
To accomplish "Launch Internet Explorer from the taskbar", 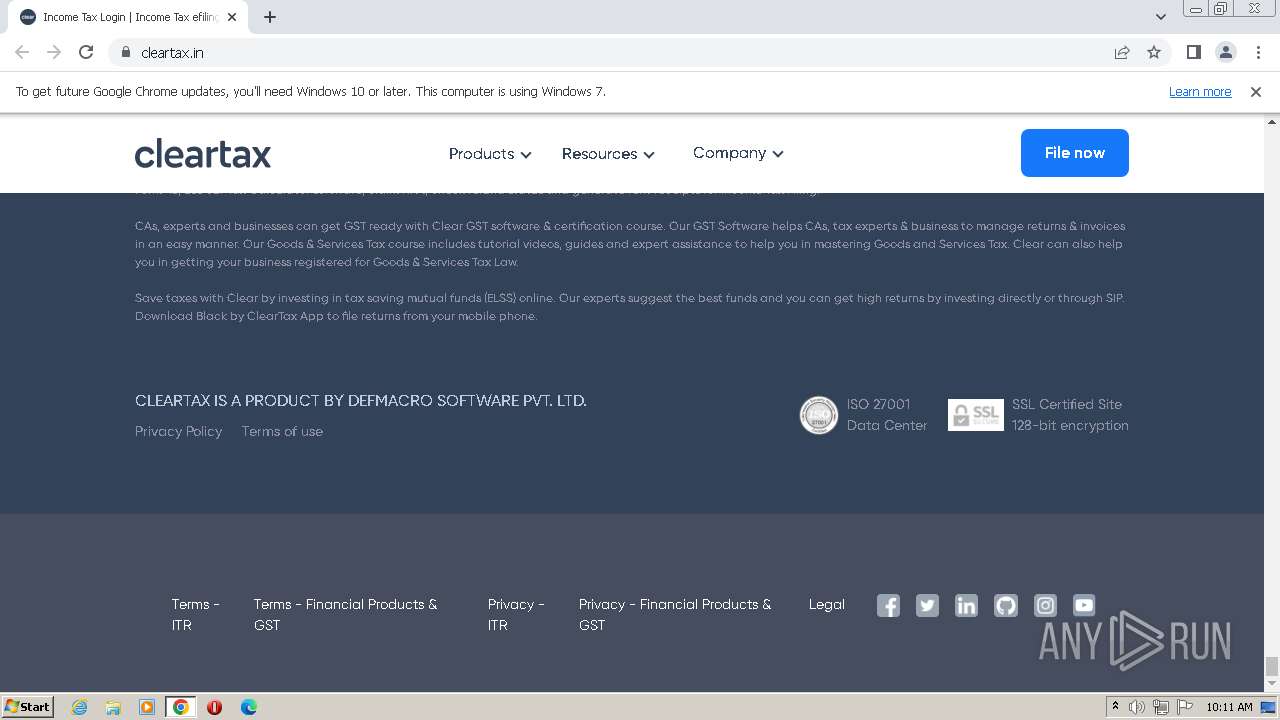I will pos(80,707).
